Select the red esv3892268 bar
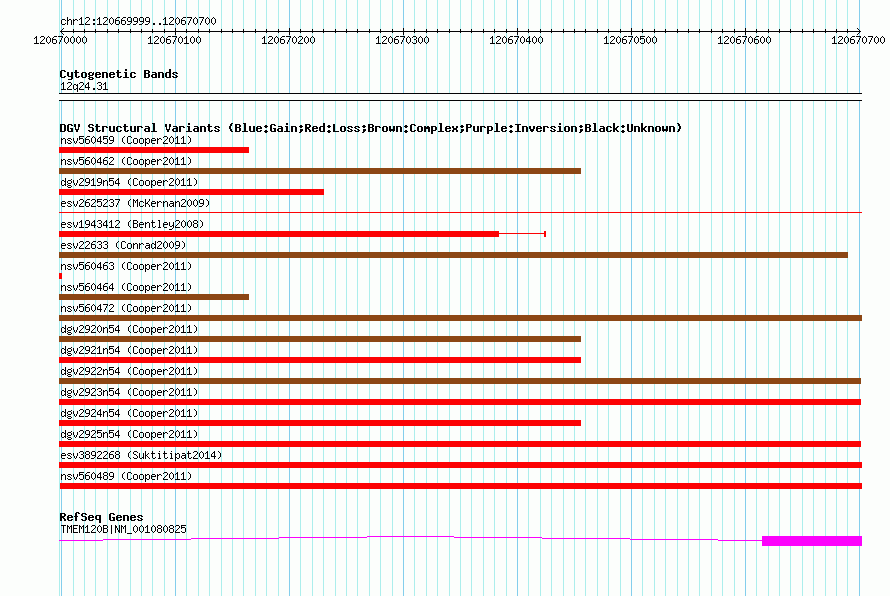This screenshot has height=596, width=890. click(460, 465)
